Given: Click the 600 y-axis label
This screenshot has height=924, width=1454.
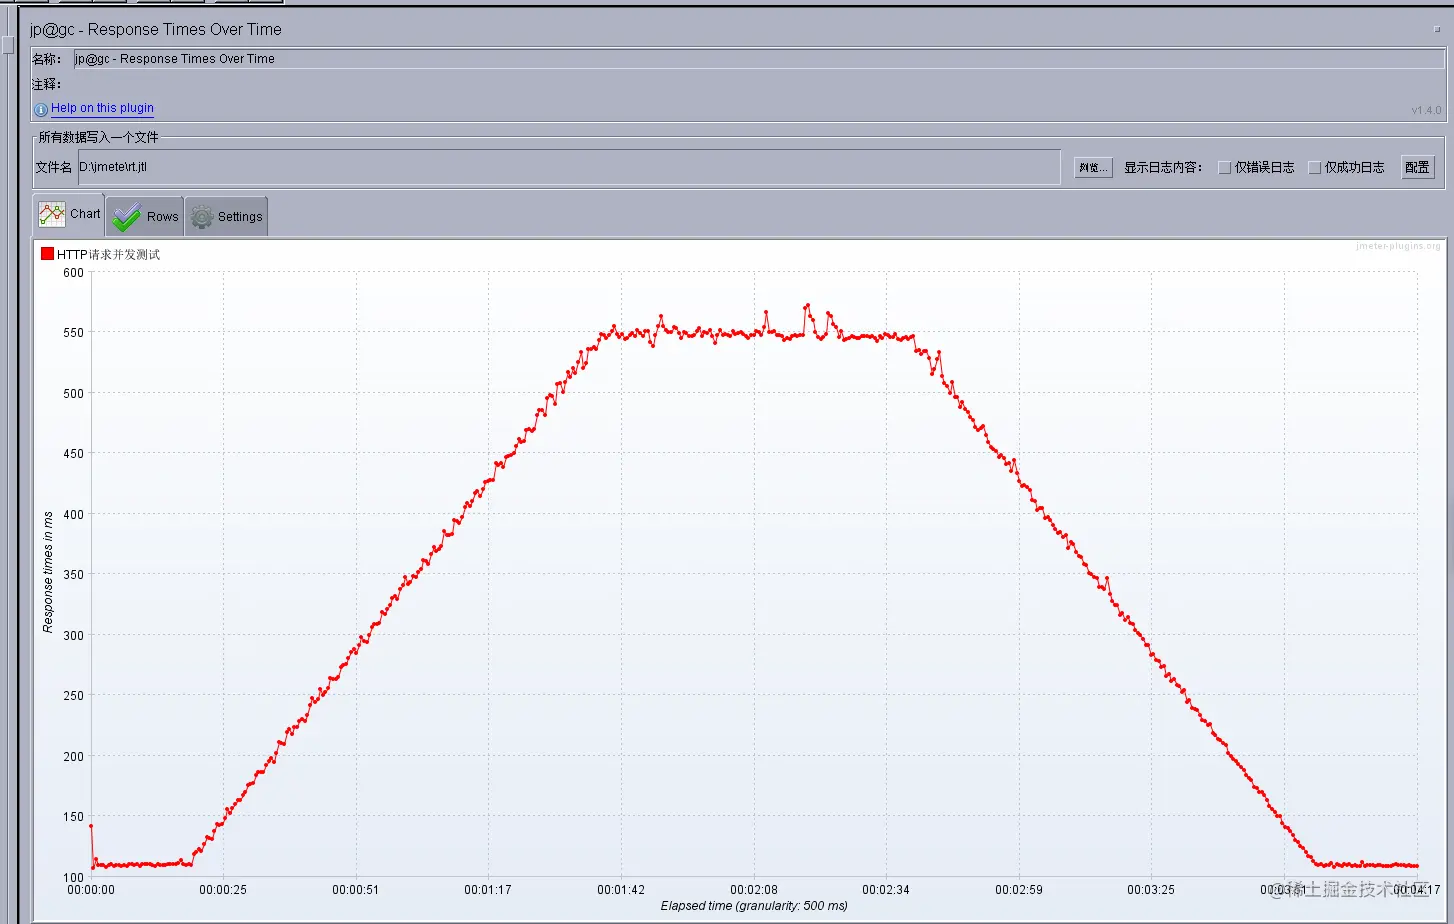Looking at the screenshot, I should pyautogui.click(x=74, y=273).
